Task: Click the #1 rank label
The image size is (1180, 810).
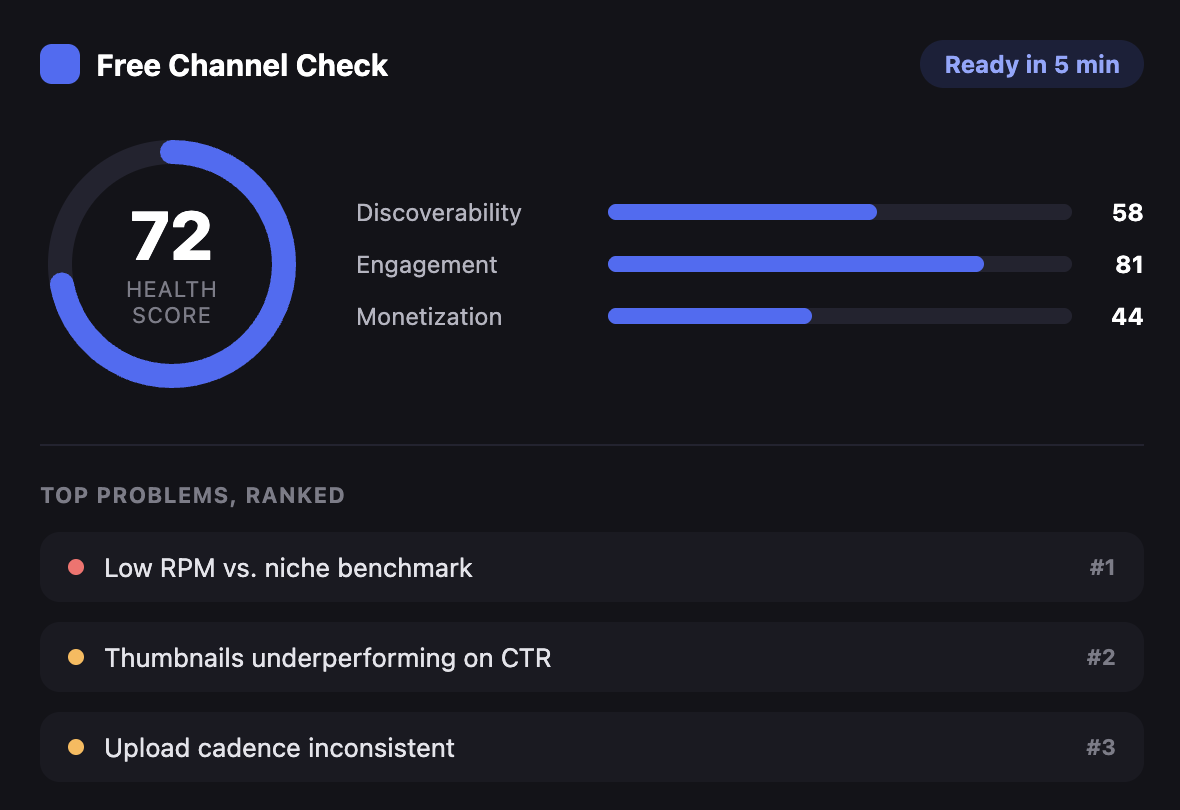Action: (1102, 567)
